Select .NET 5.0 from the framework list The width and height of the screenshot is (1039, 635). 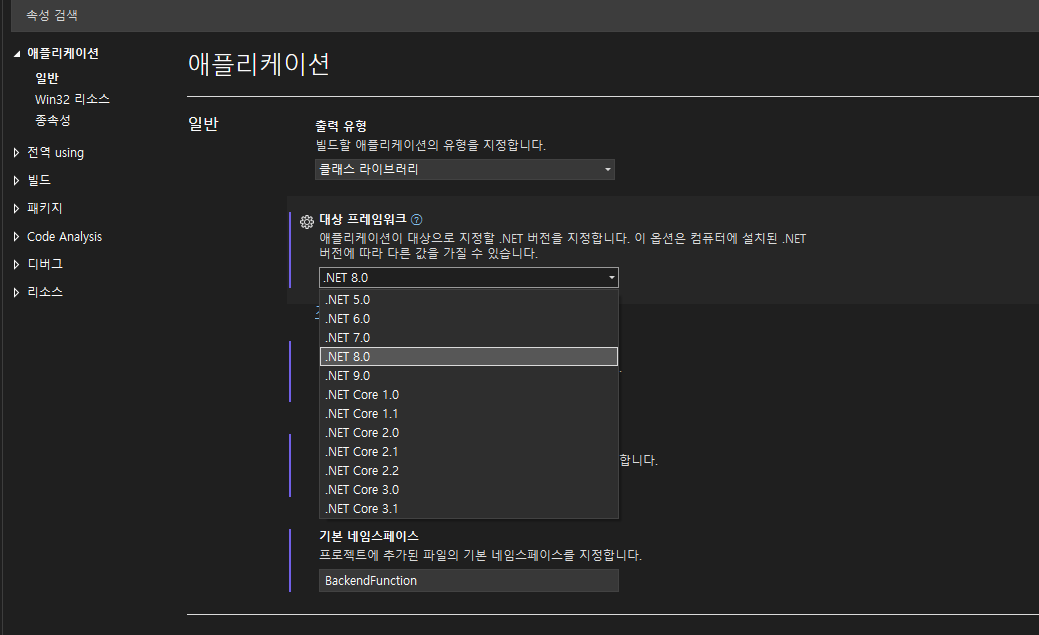point(468,300)
